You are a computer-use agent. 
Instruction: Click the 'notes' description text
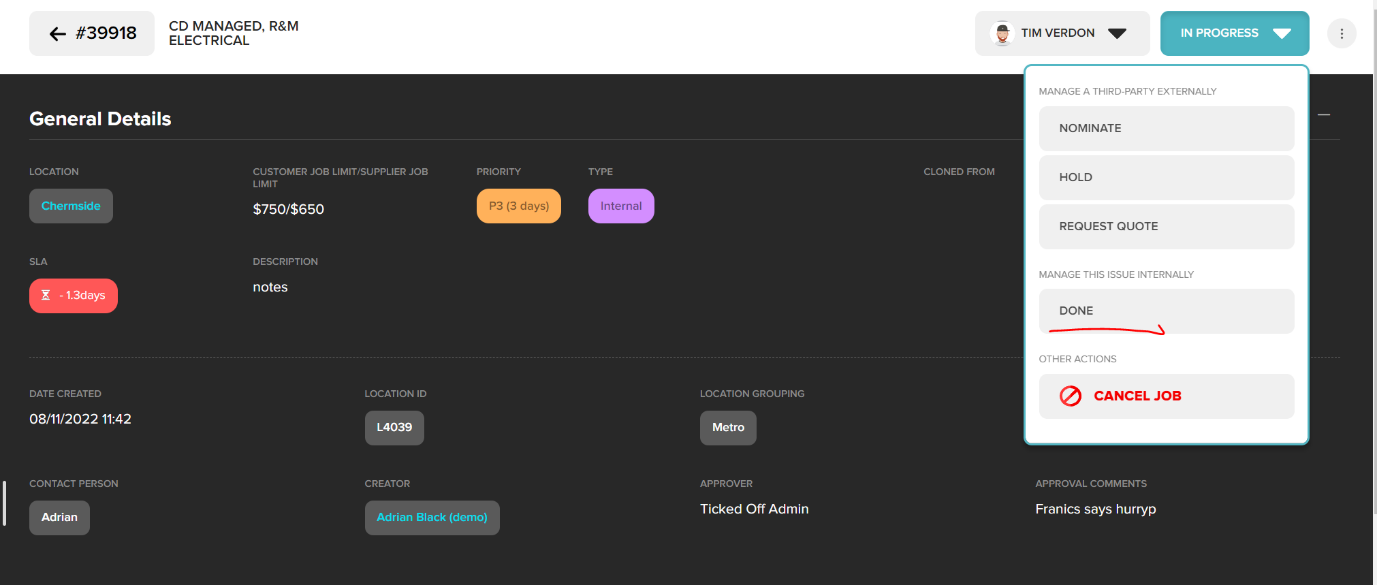(270, 287)
